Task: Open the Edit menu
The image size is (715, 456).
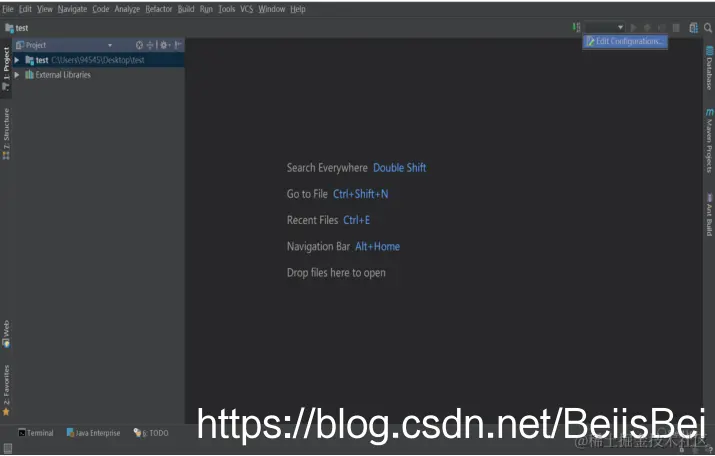Action: pos(25,9)
